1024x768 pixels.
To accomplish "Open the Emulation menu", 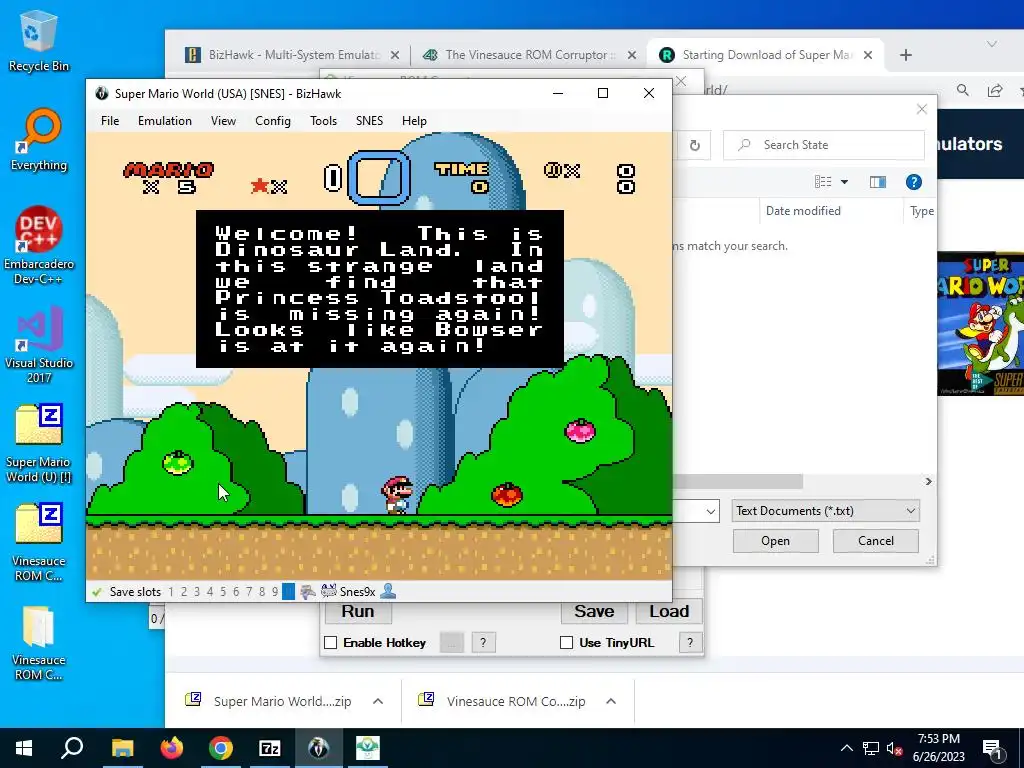I will click(165, 121).
